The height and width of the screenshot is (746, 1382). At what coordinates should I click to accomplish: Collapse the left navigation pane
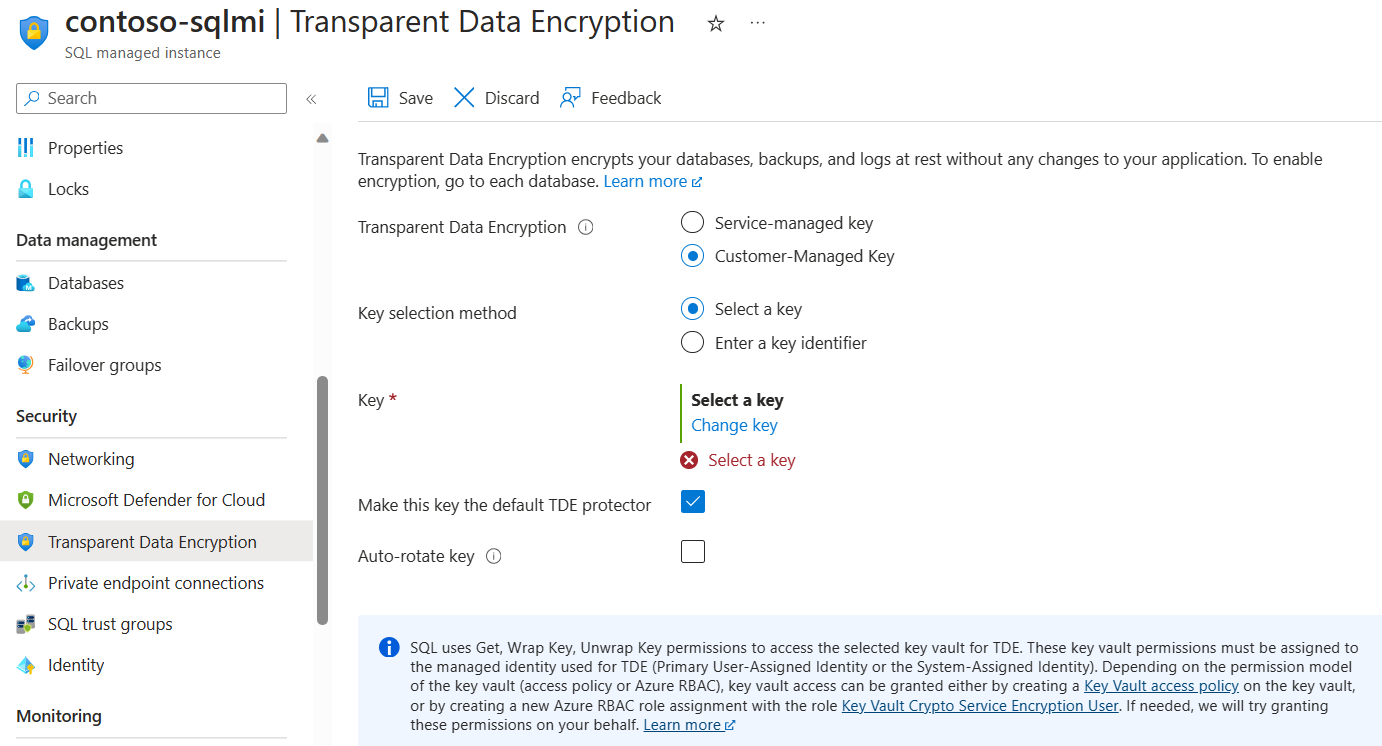(x=311, y=98)
